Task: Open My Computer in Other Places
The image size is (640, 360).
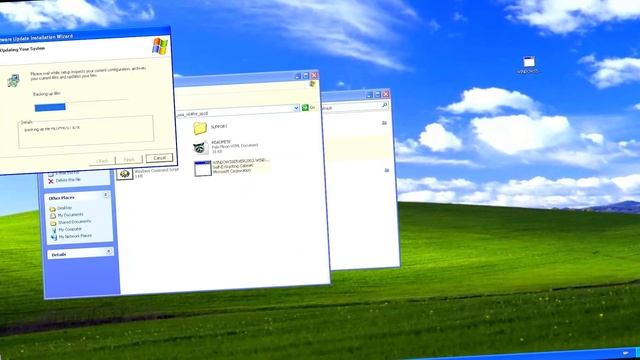Action: (x=70, y=229)
